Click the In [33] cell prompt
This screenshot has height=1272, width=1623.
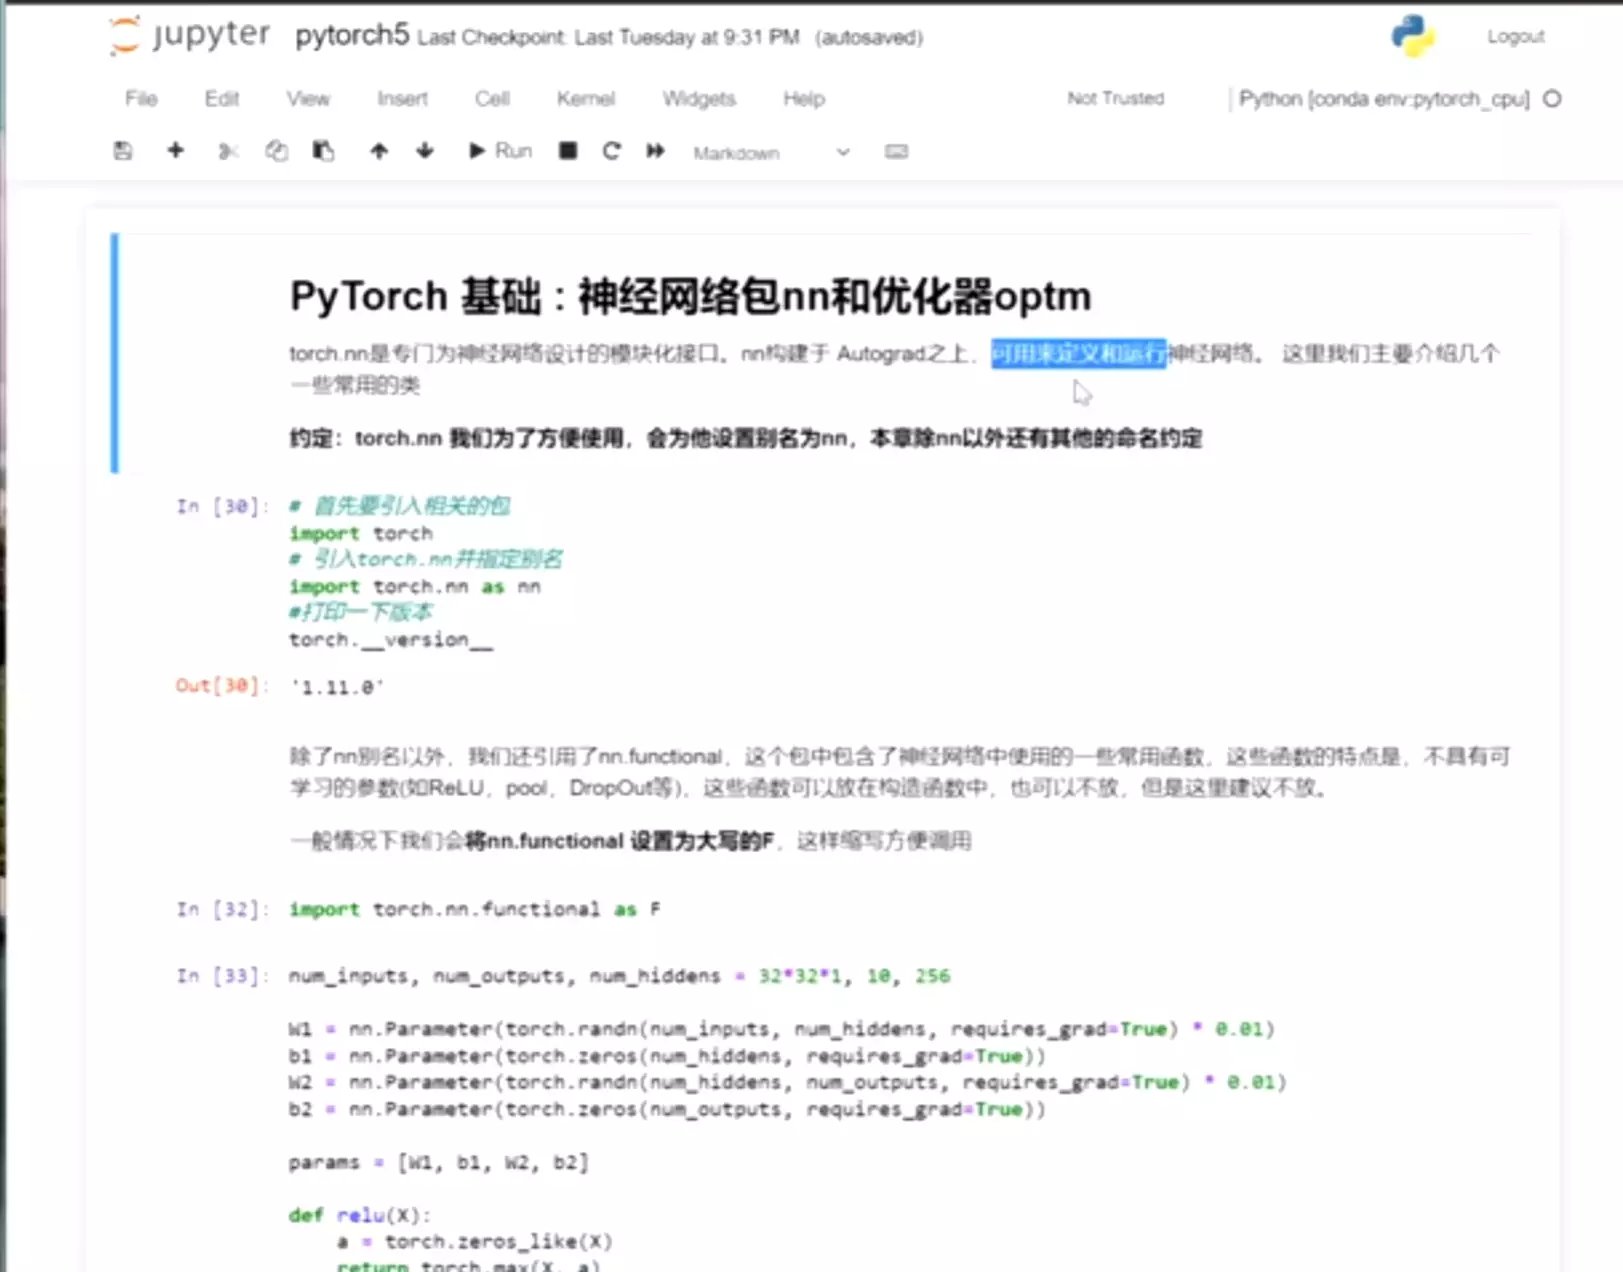222,976
